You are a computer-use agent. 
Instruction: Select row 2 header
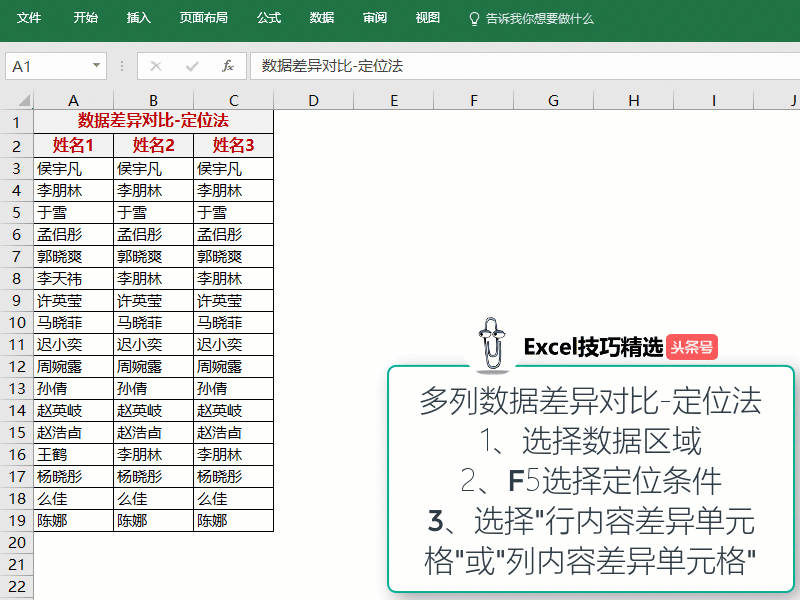(16, 146)
